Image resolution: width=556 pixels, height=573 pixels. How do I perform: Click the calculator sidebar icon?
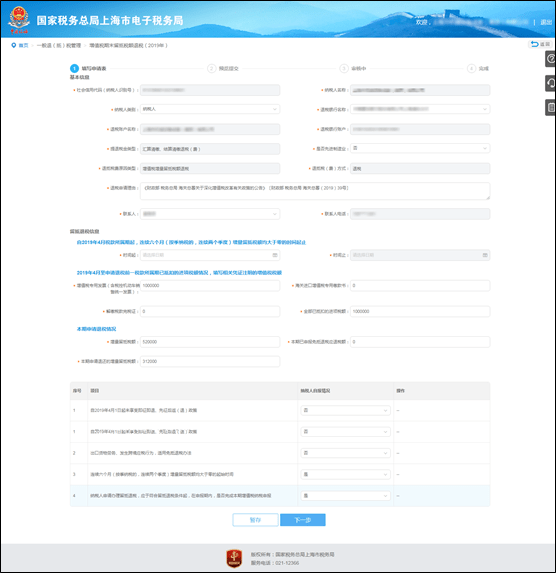click(x=551, y=107)
